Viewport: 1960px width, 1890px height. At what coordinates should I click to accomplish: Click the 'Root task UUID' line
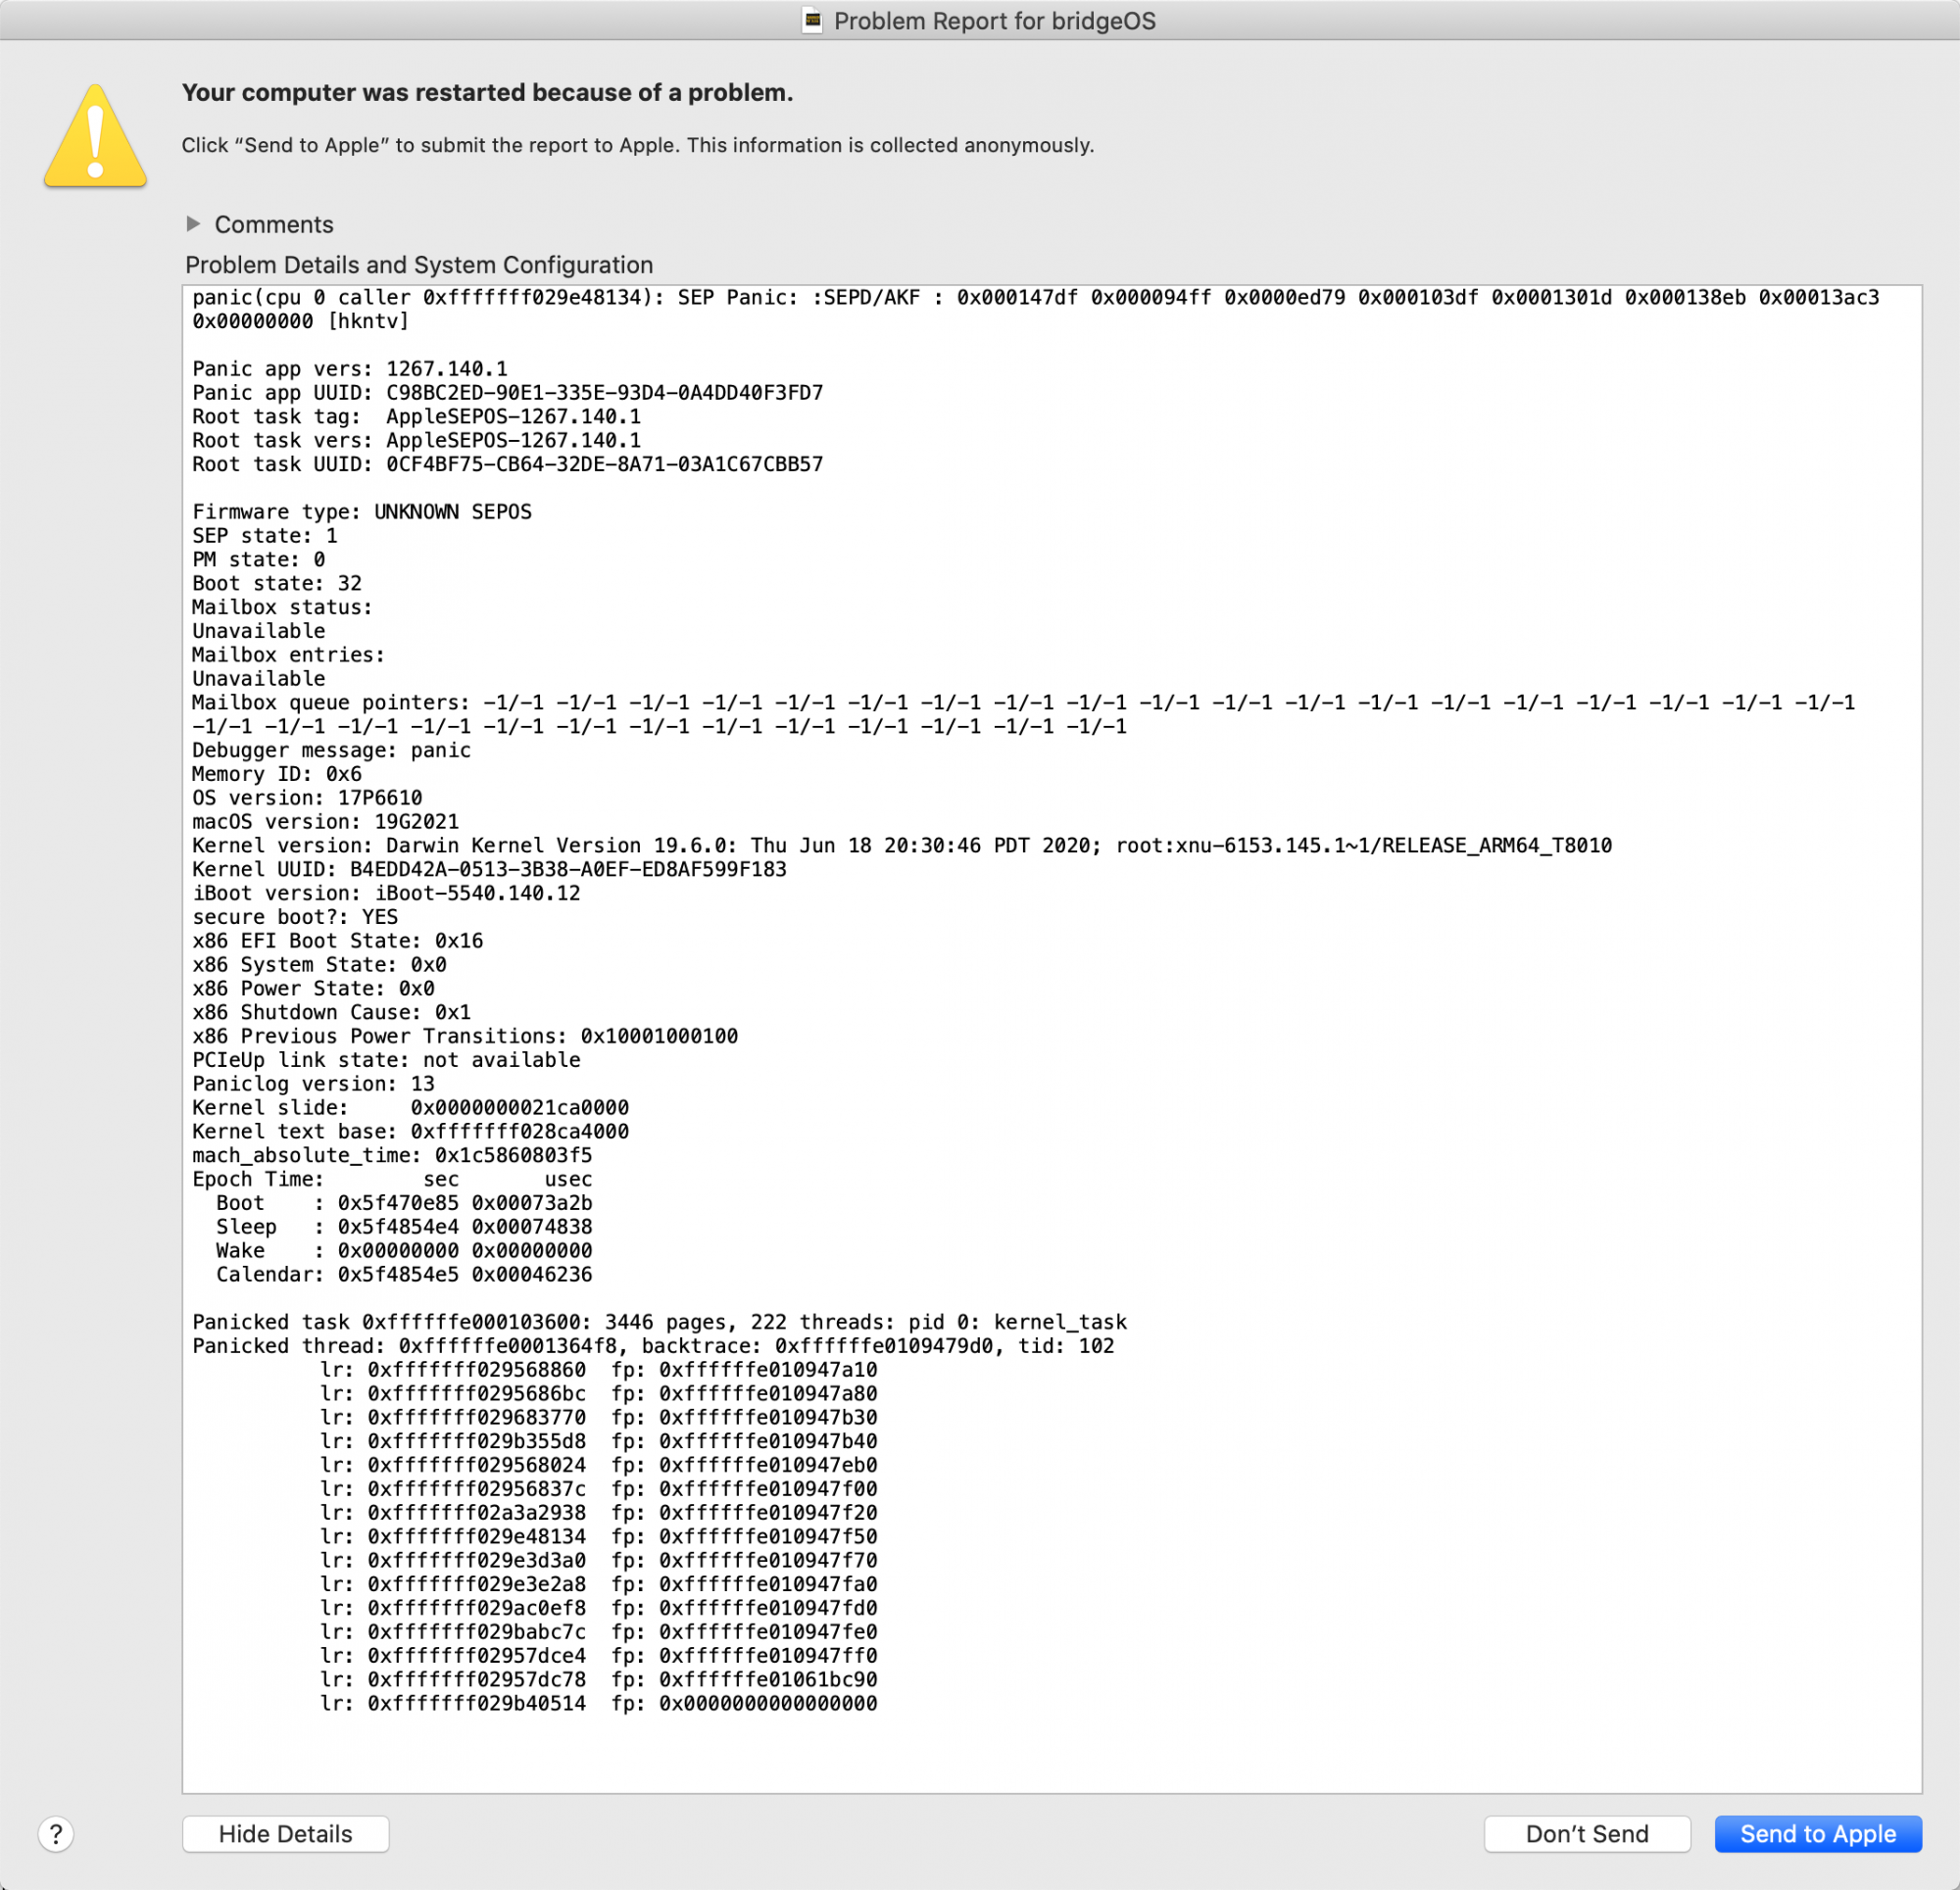pyautogui.click(x=508, y=464)
